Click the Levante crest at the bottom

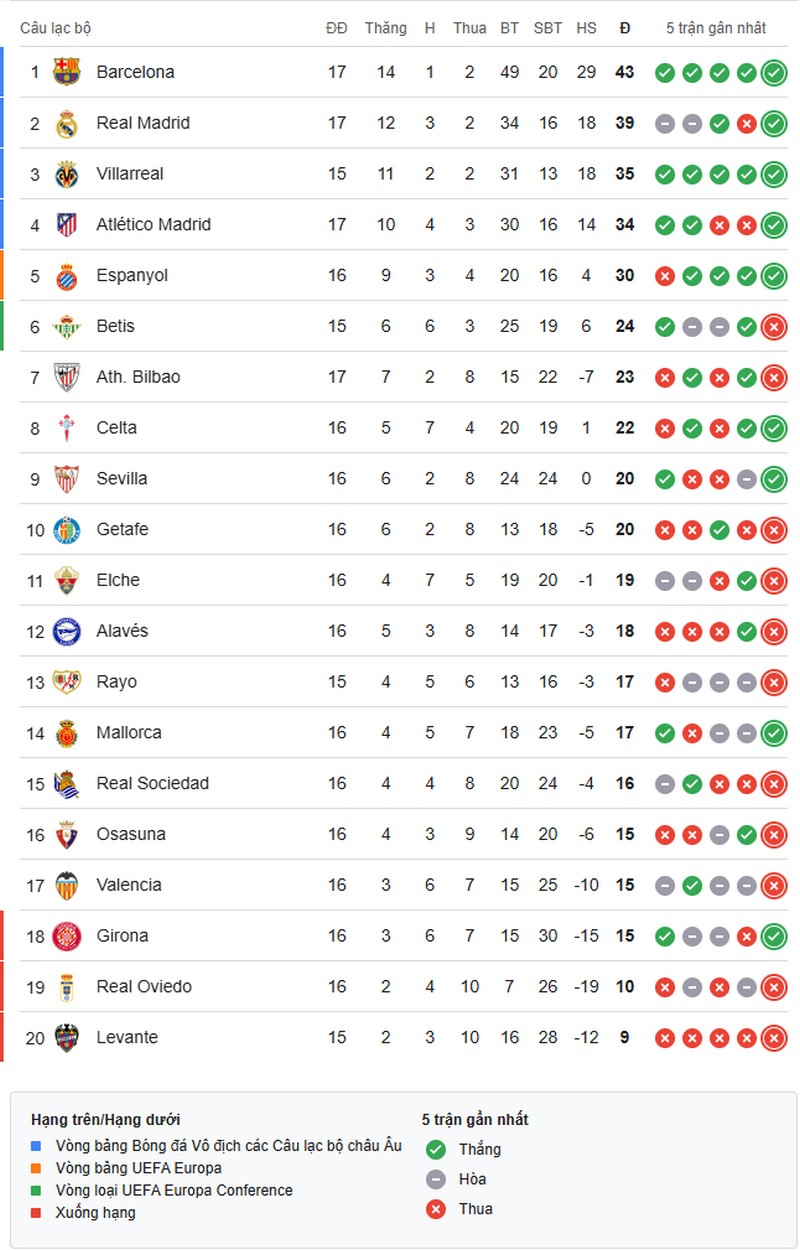coord(66,1037)
